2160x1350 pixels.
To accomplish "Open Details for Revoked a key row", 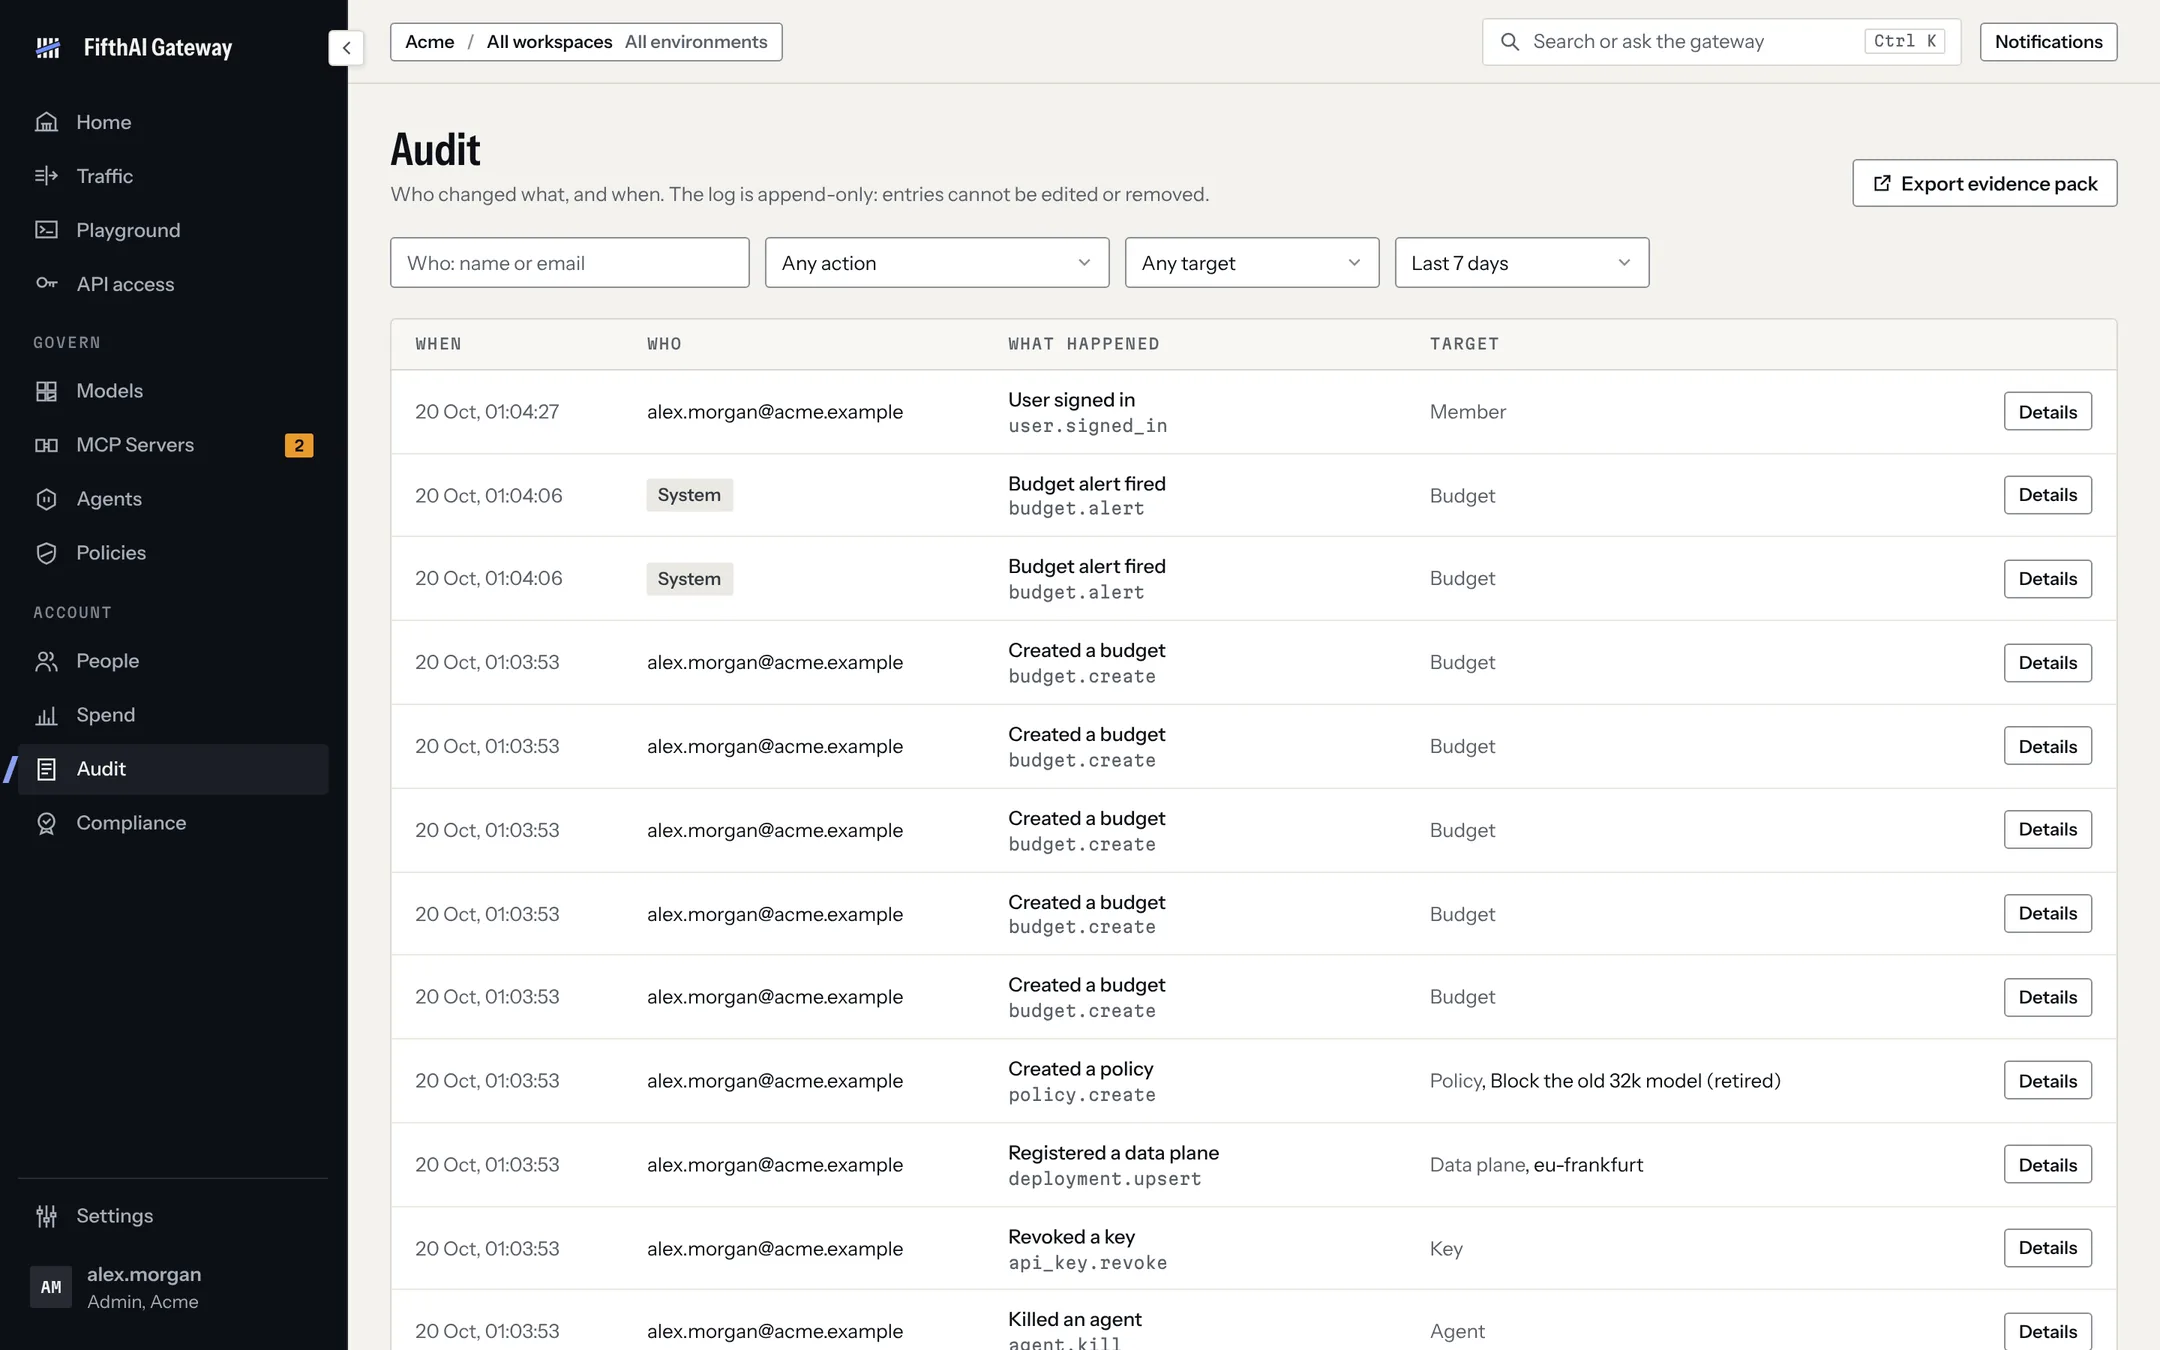I will [x=2047, y=1248].
